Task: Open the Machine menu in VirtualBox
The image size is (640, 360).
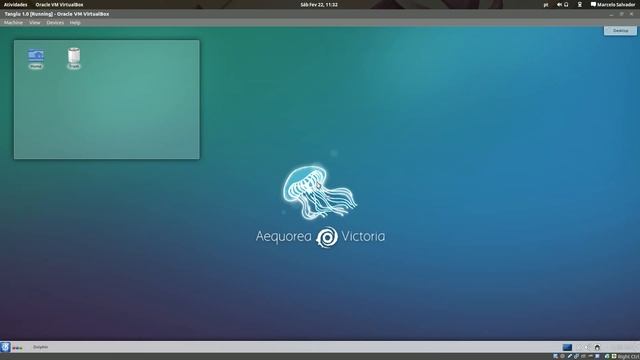Action: click(x=13, y=23)
